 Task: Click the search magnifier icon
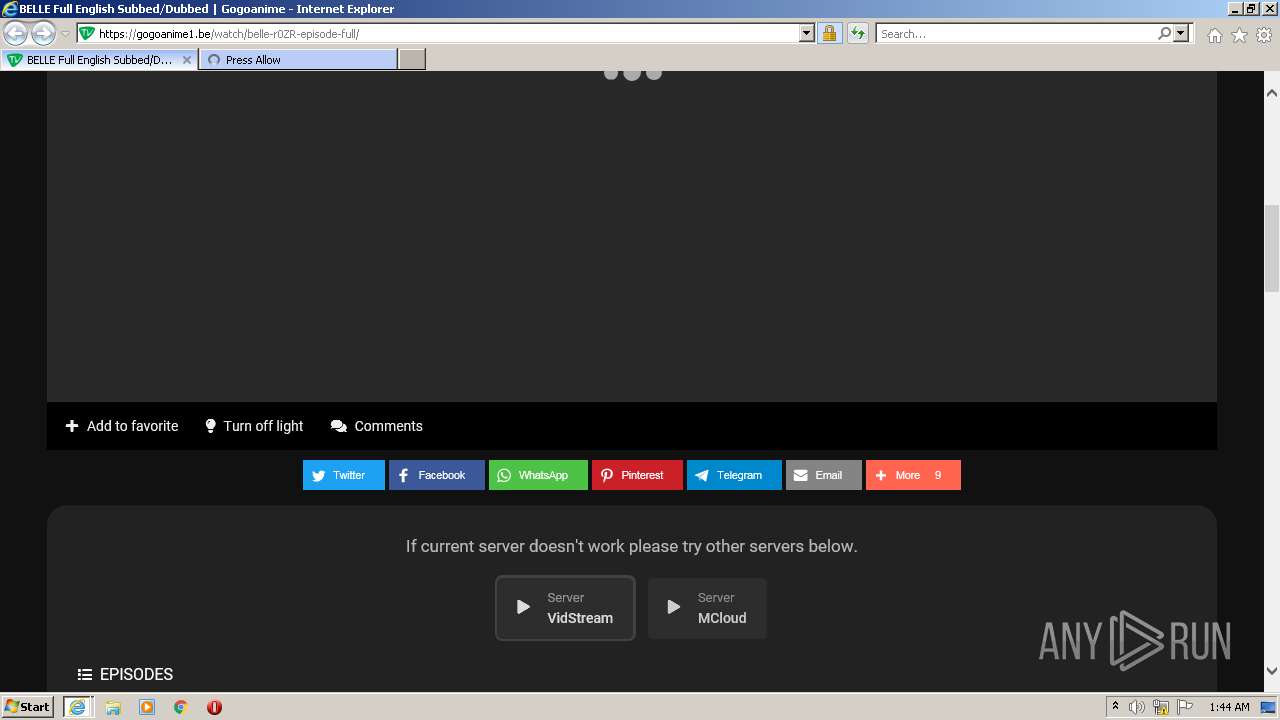pyautogui.click(x=1164, y=34)
